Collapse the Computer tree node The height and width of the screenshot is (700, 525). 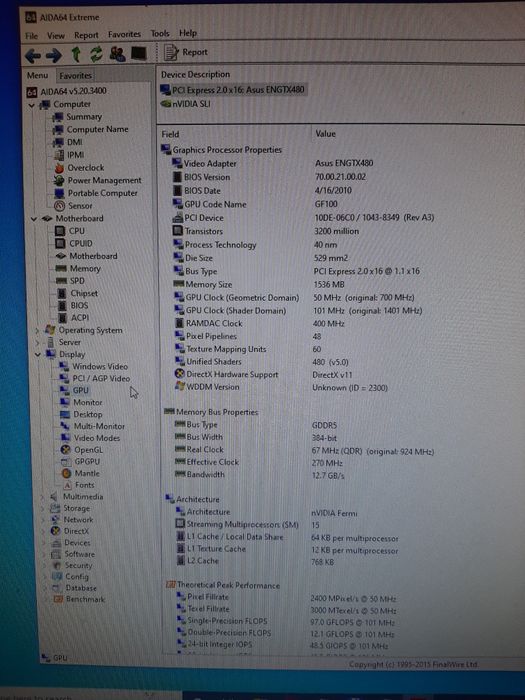click(x=32, y=105)
